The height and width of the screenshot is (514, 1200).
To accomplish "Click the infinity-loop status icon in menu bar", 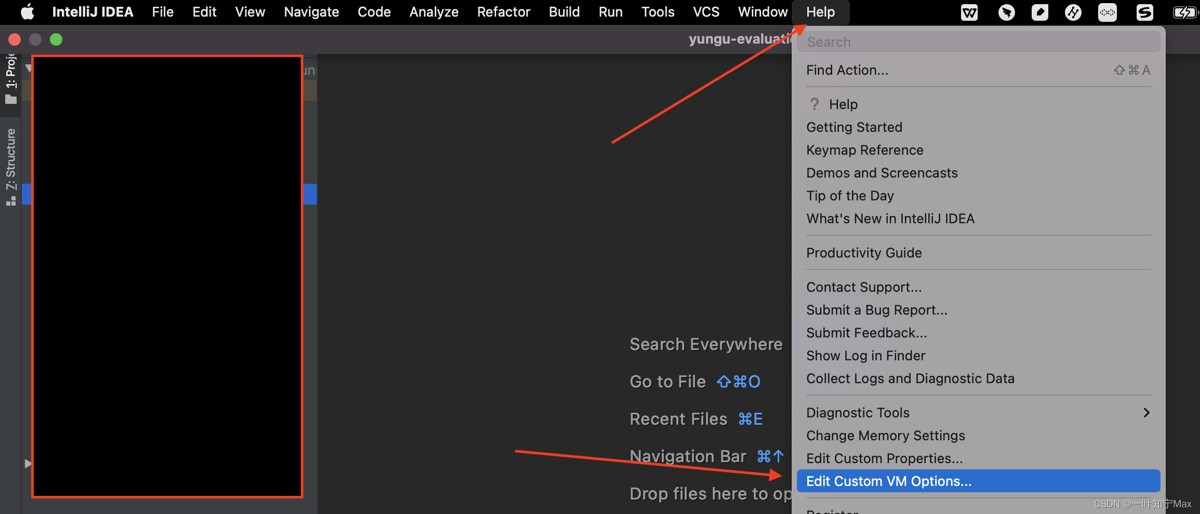I will tap(1107, 12).
